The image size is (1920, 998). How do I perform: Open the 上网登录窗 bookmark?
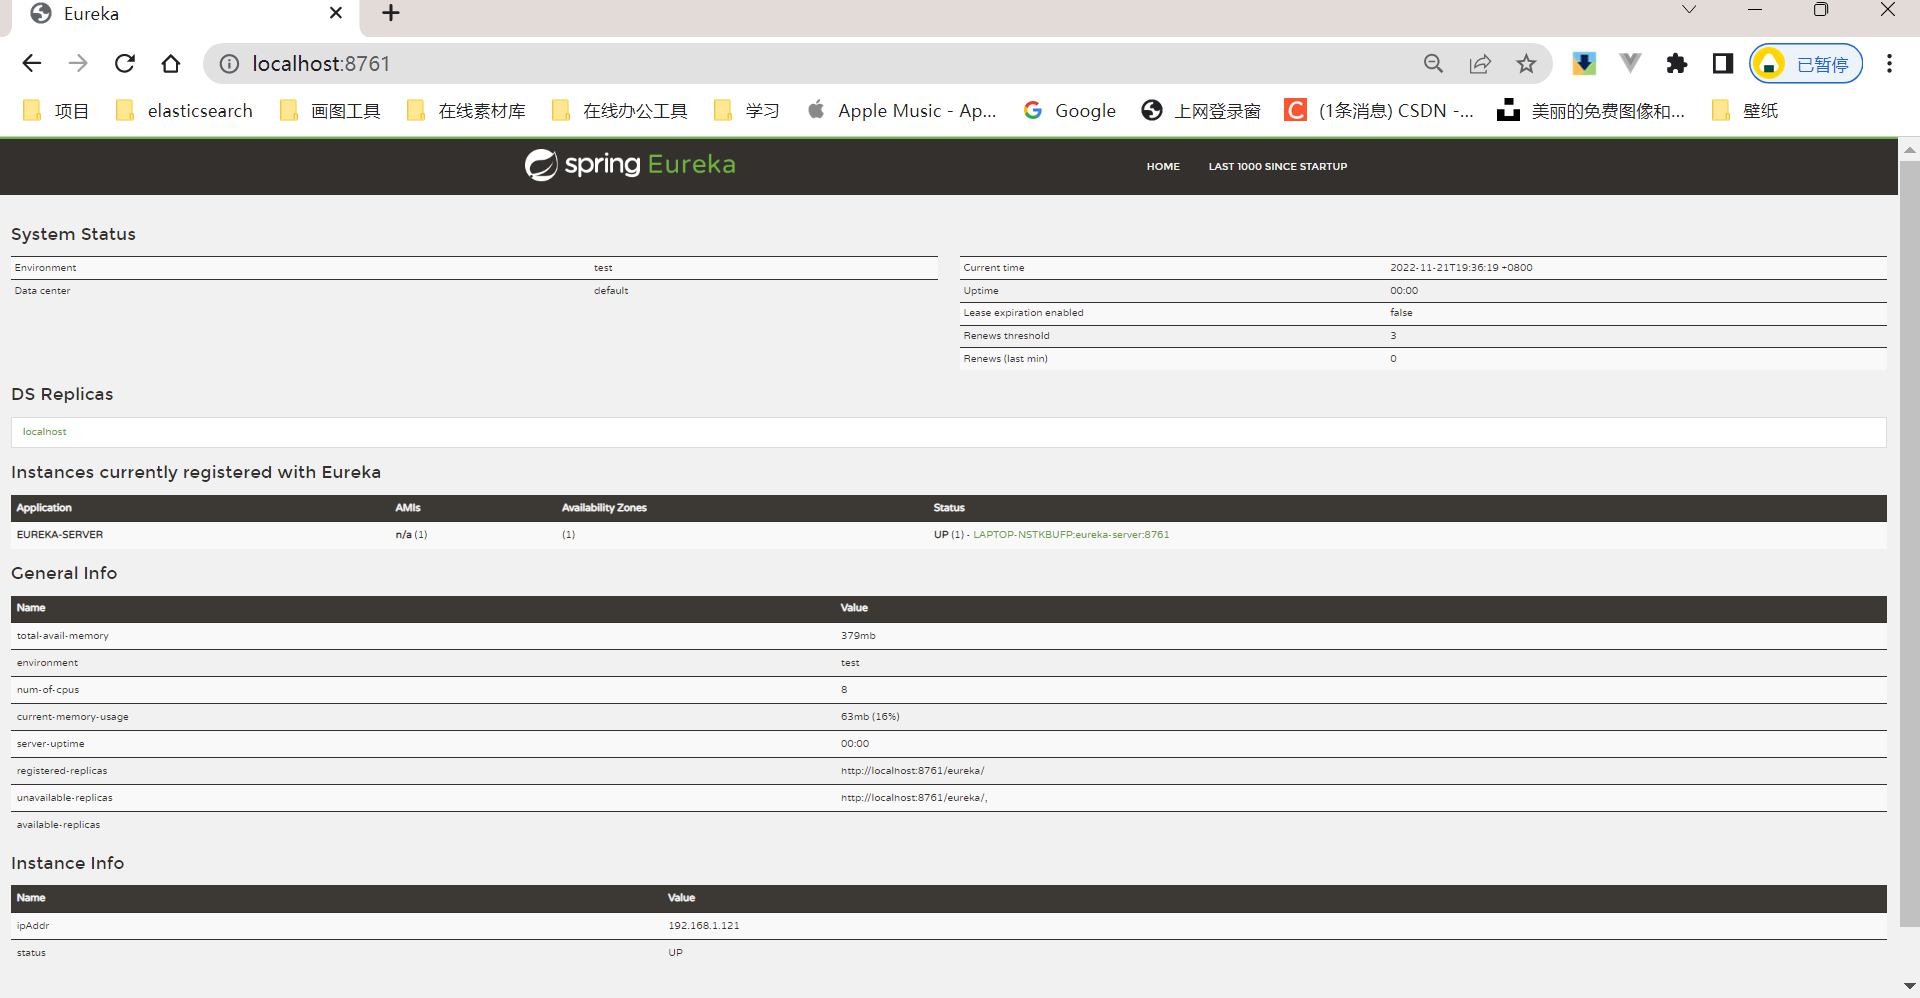(1201, 111)
